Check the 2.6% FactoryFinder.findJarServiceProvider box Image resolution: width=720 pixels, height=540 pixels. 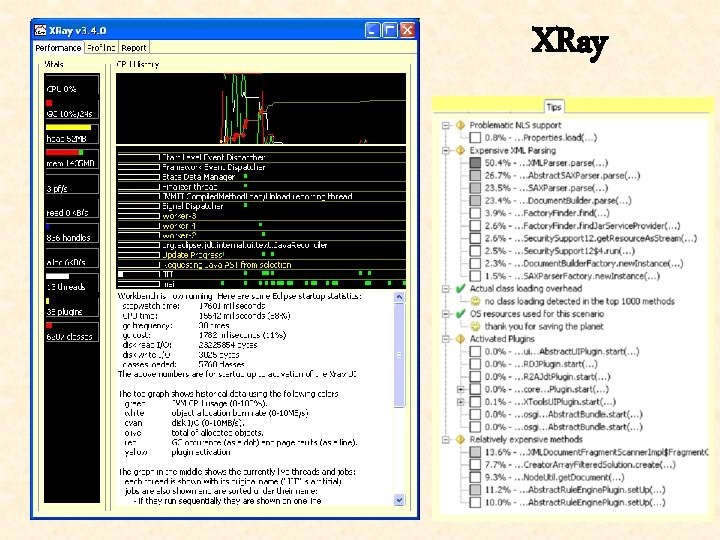[x=475, y=226]
